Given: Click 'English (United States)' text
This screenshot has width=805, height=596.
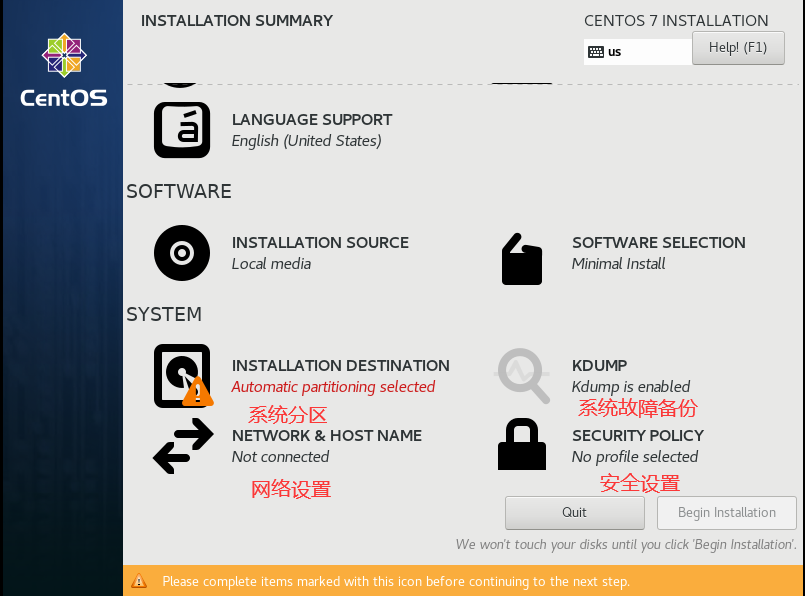Looking at the screenshot, I should click(x=306, y=141).
